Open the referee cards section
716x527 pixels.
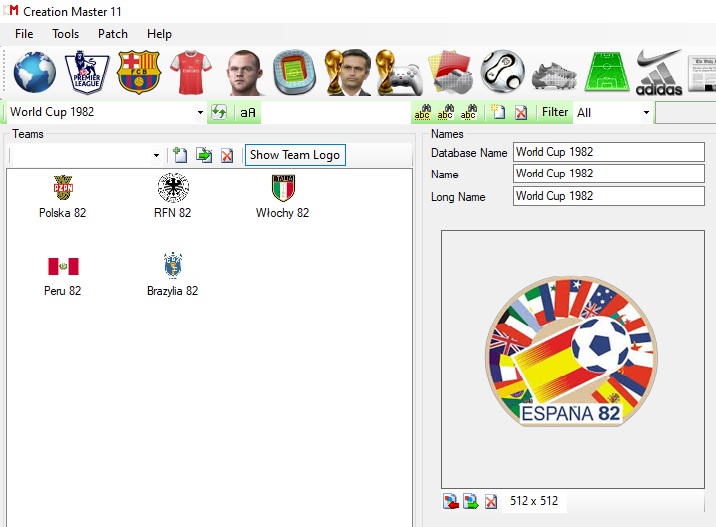[x=450, y=72]
